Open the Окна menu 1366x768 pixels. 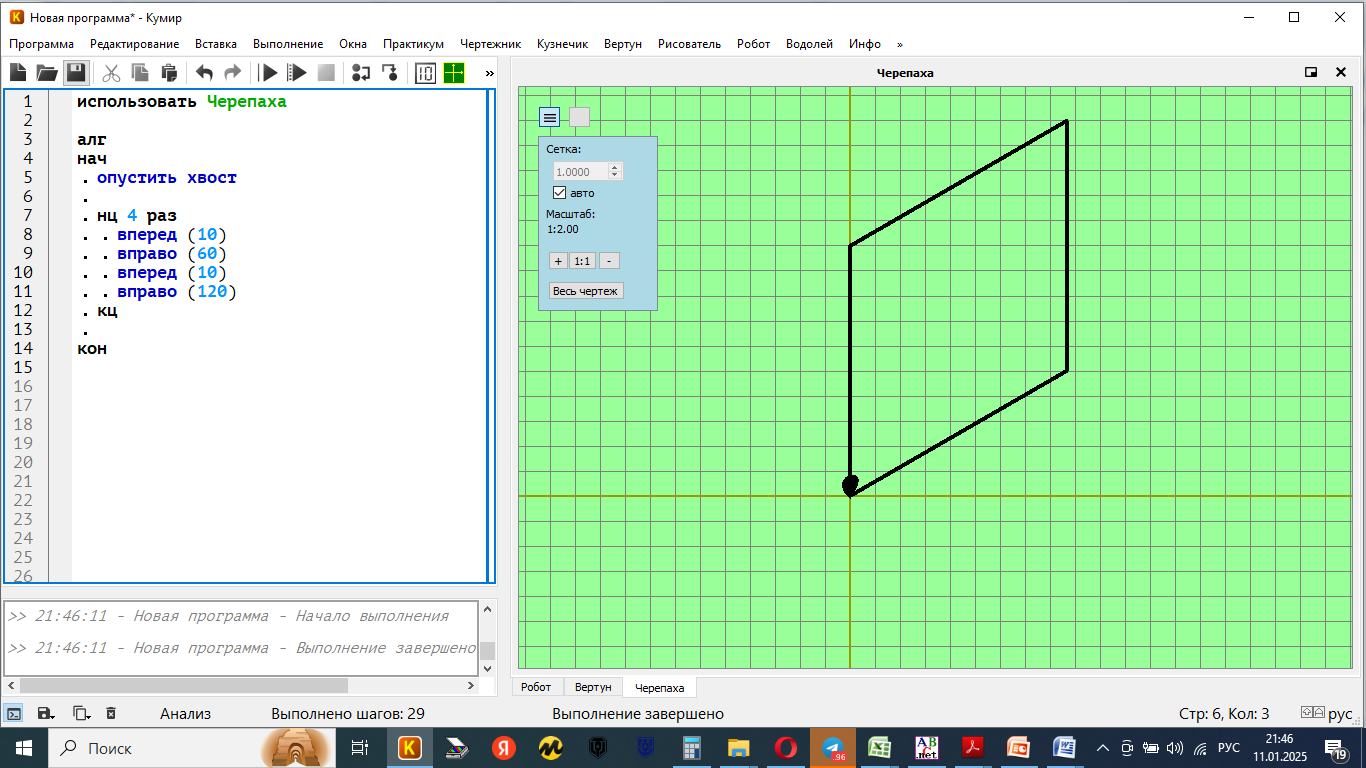[353, 44]
